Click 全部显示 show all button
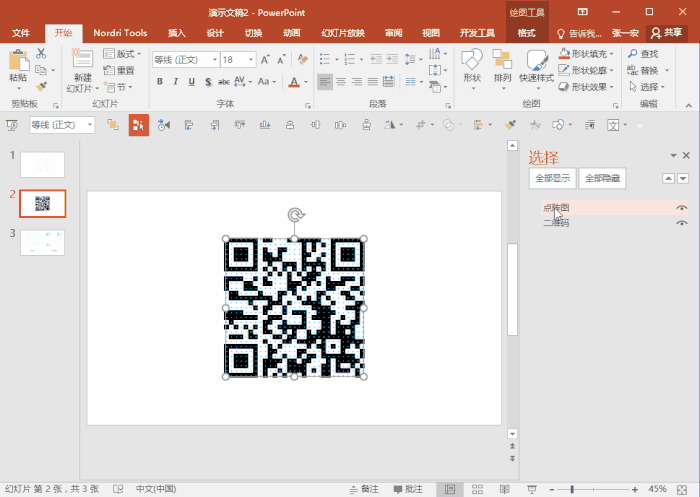 pos(553,179)
